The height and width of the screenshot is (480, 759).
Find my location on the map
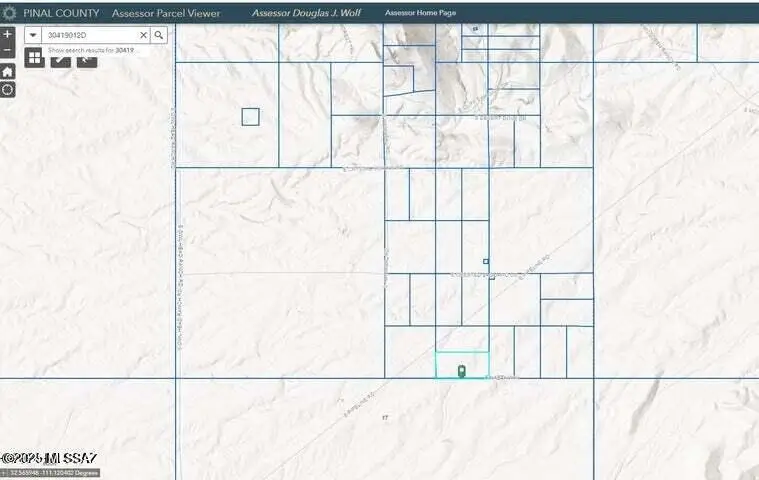point(7,90)
